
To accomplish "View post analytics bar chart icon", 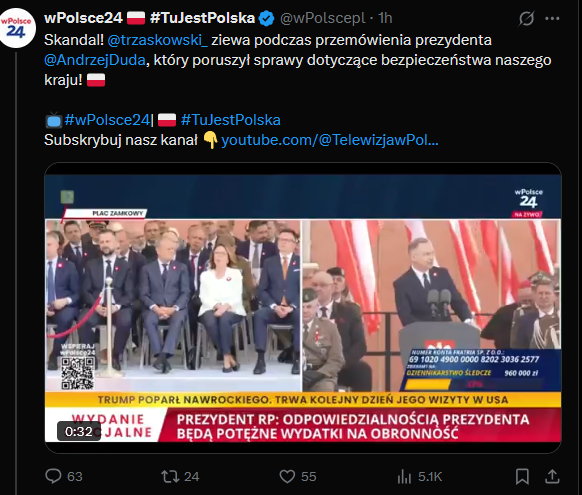I will [x=404, y=476].
